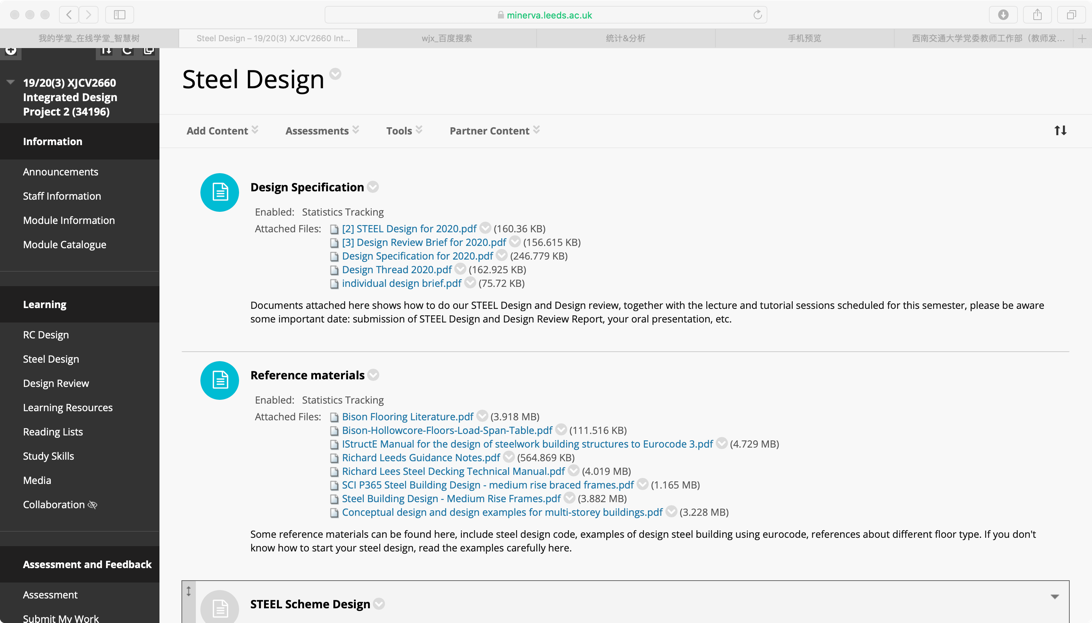Open options chevron for [2] STEEL Design for 2020.pdf
This screenshot has width=1092, height=623.
coord(485,228)
